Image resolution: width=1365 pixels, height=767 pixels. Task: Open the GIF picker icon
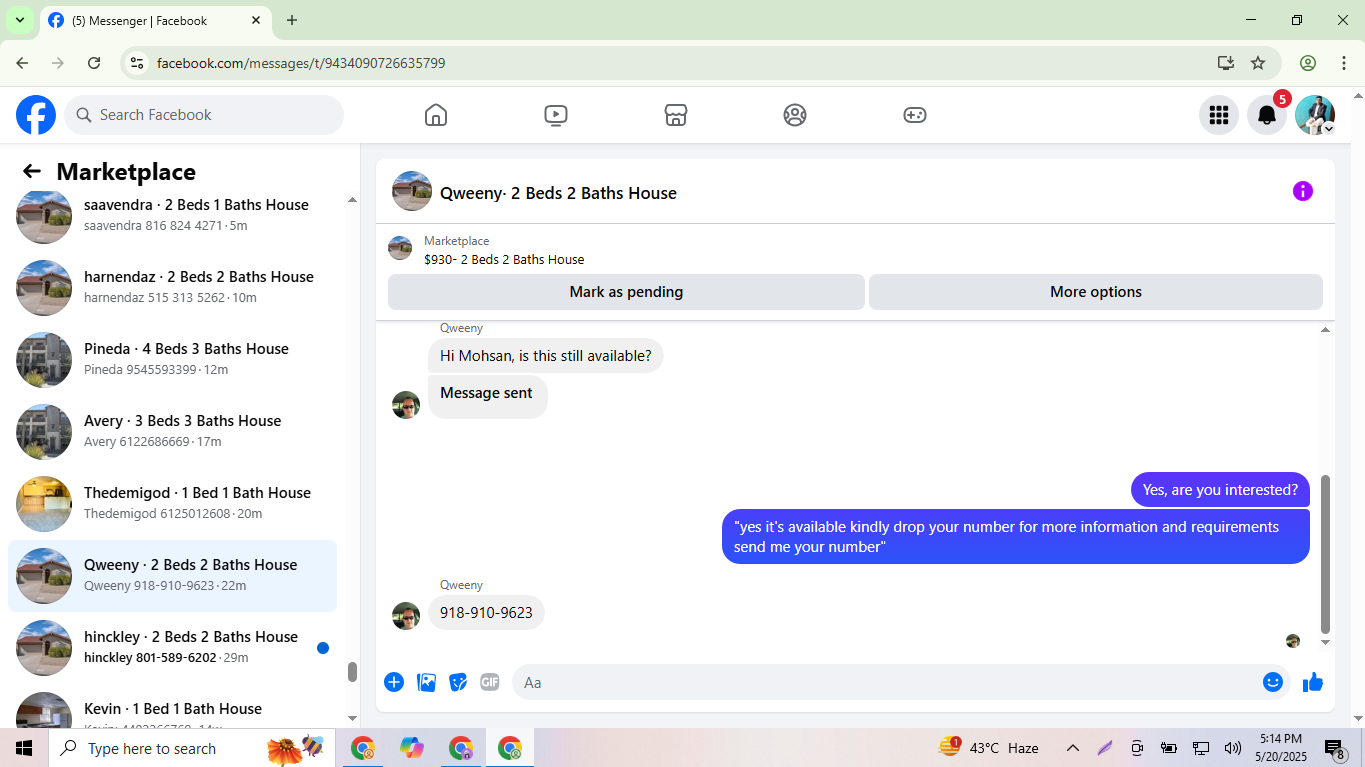[489, 682]
